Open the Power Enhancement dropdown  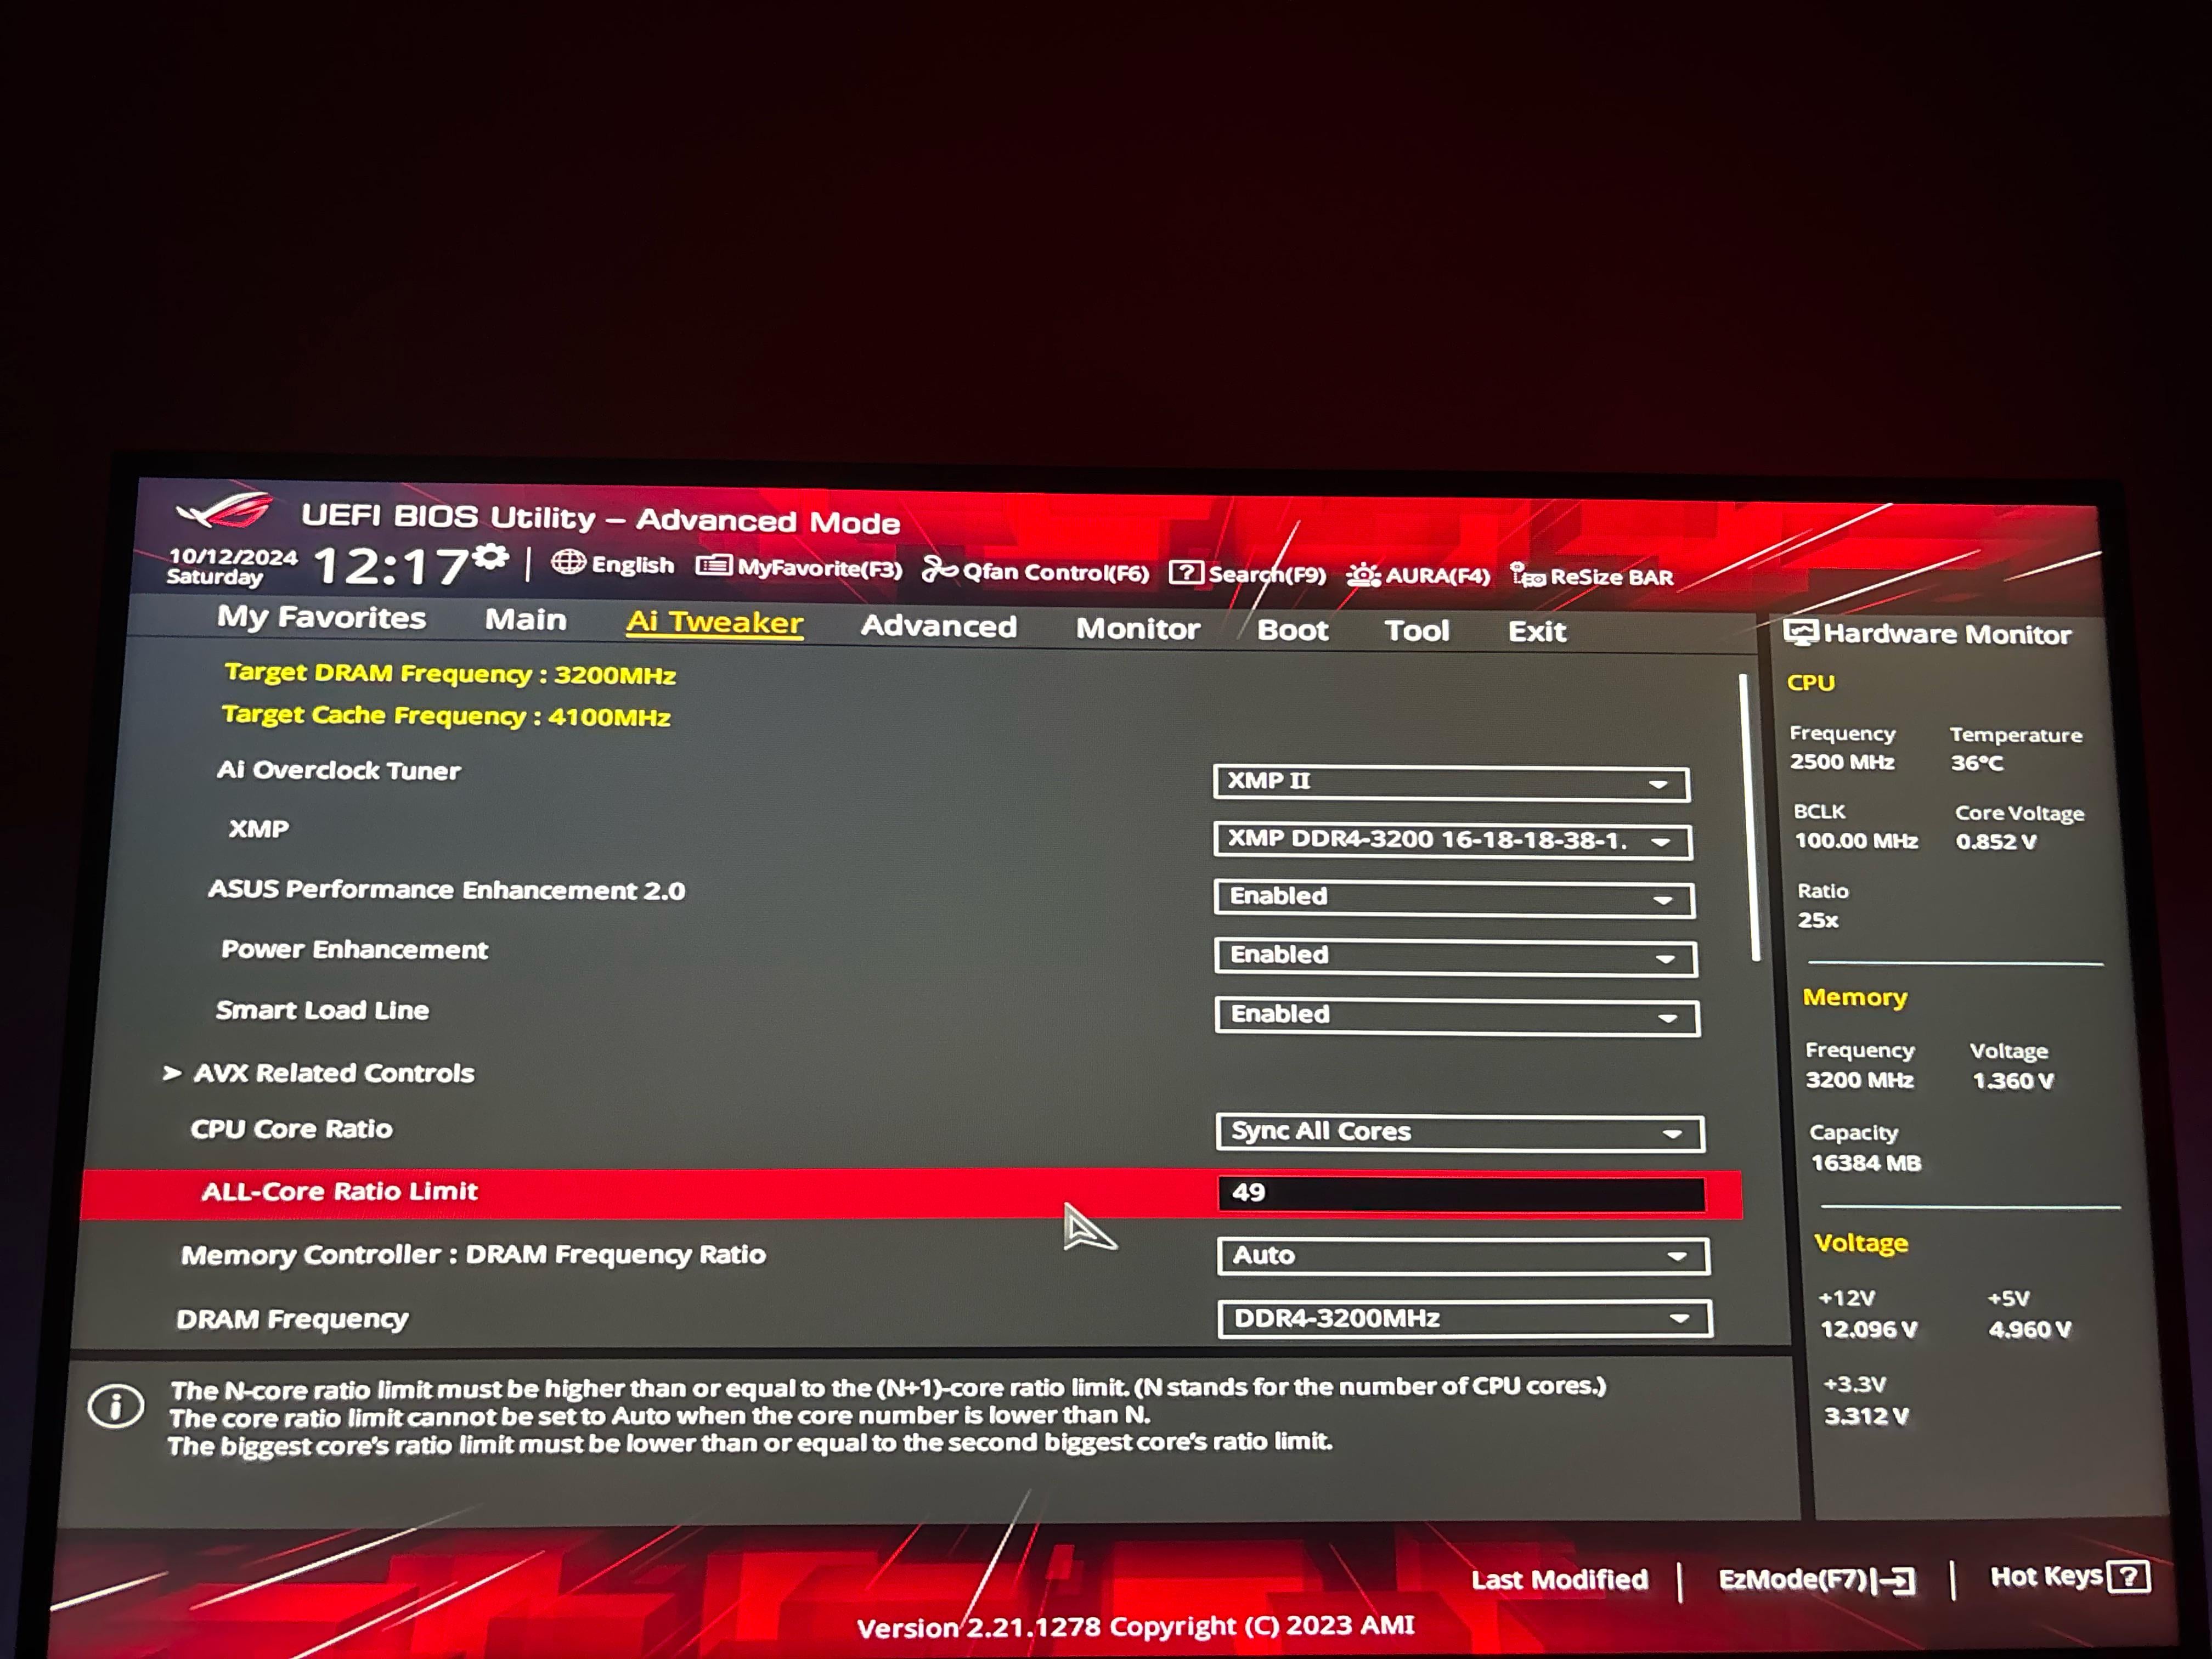[1456, 957]
